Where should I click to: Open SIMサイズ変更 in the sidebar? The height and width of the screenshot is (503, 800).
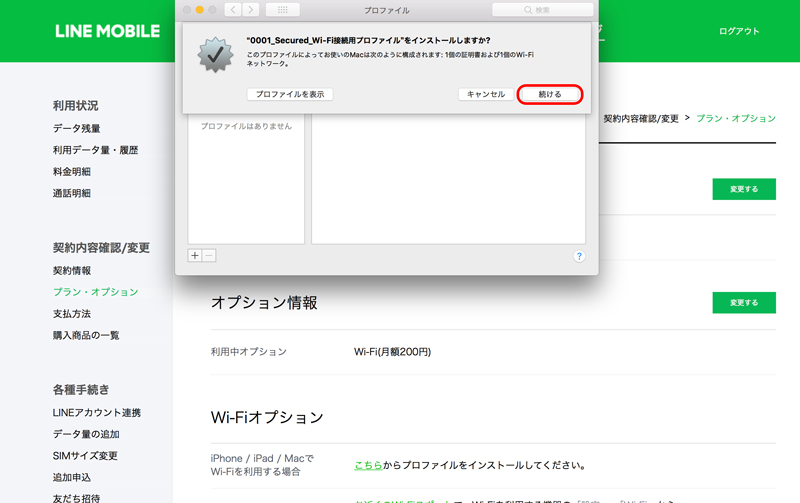pos(85,456)
